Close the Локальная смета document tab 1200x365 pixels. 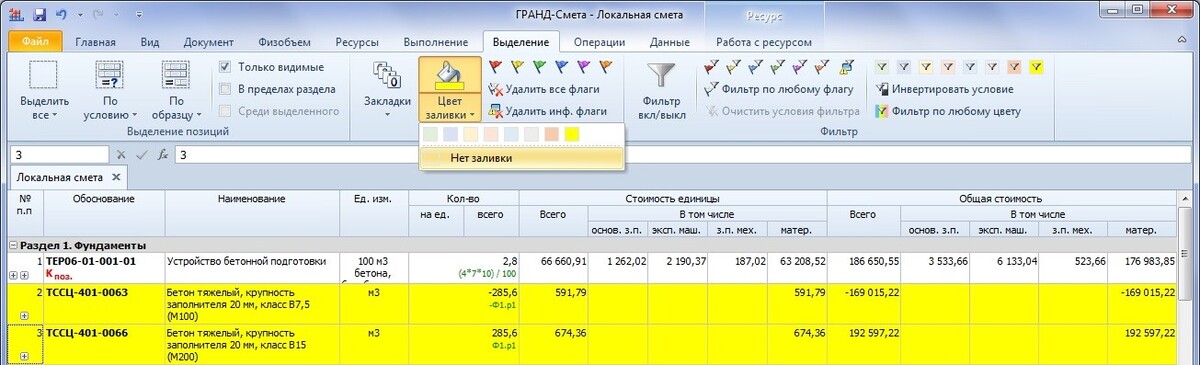(x=116, y=178)
